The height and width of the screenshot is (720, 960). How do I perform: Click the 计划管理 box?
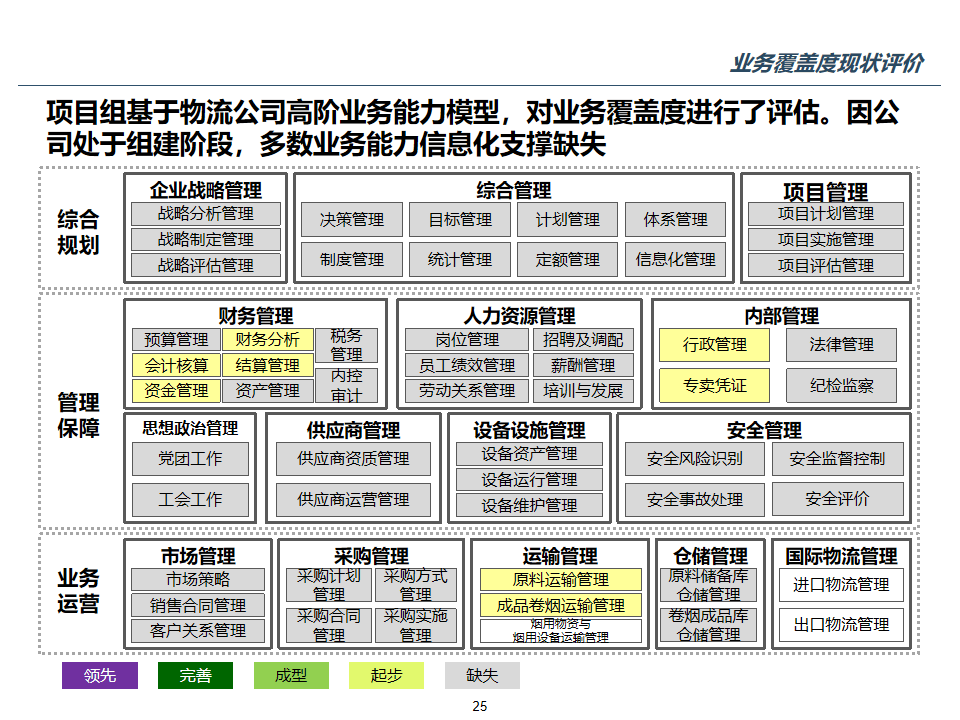pyautogui.click(x=568, y=219)
